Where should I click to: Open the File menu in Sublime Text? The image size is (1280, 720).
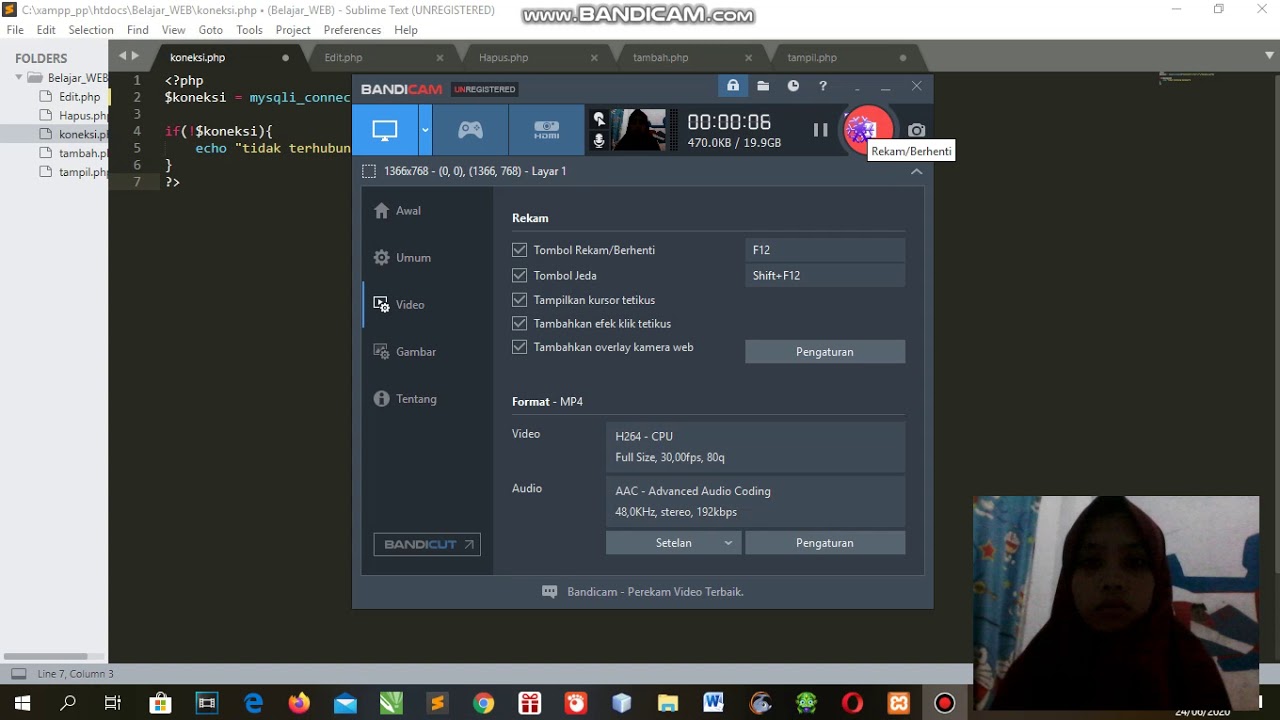coord(15,30)
